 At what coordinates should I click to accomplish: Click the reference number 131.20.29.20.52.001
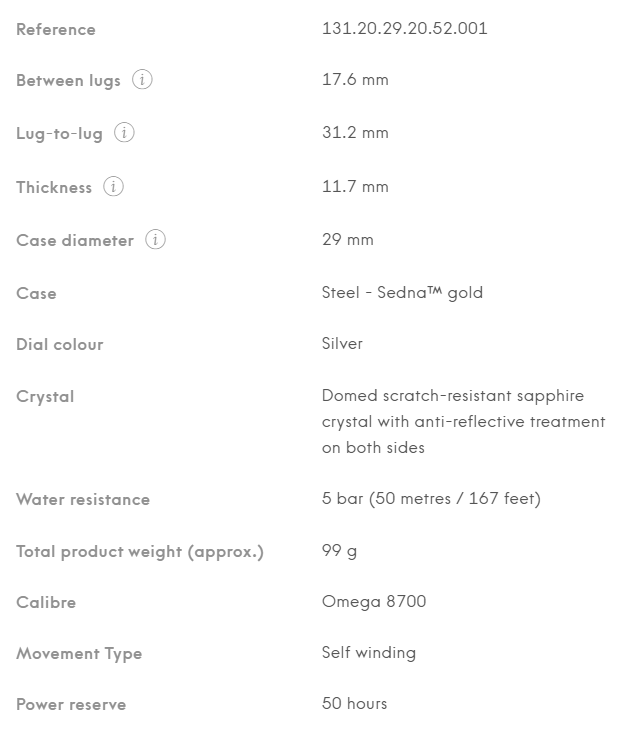click(404, 28)
